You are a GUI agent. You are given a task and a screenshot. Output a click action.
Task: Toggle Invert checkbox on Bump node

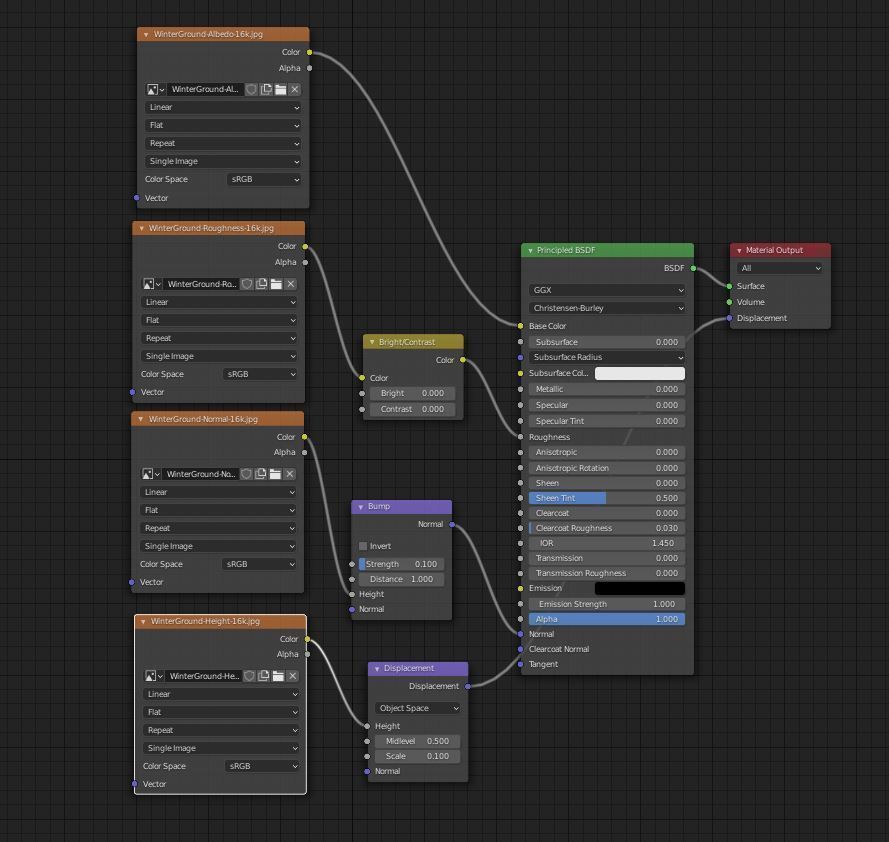[x=363, y=546]
